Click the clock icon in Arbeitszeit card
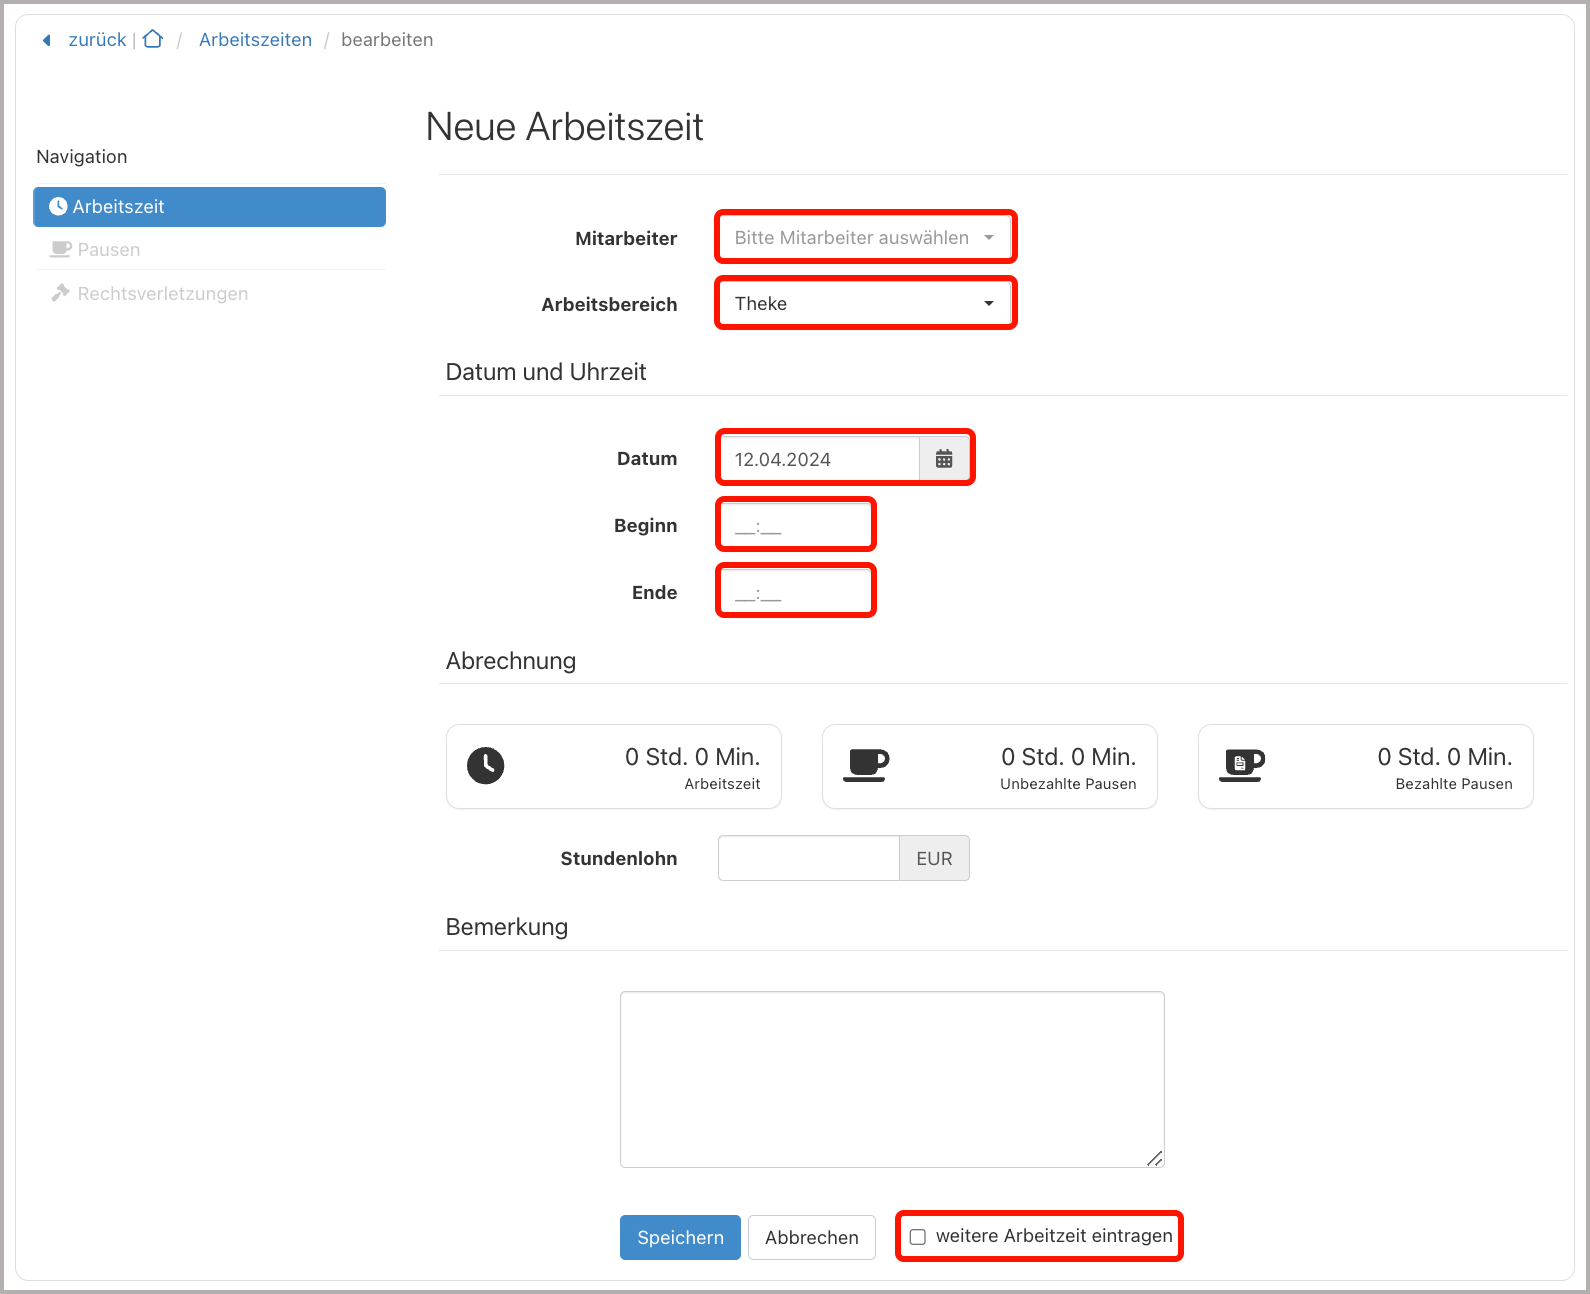 [x=486, y=766]
